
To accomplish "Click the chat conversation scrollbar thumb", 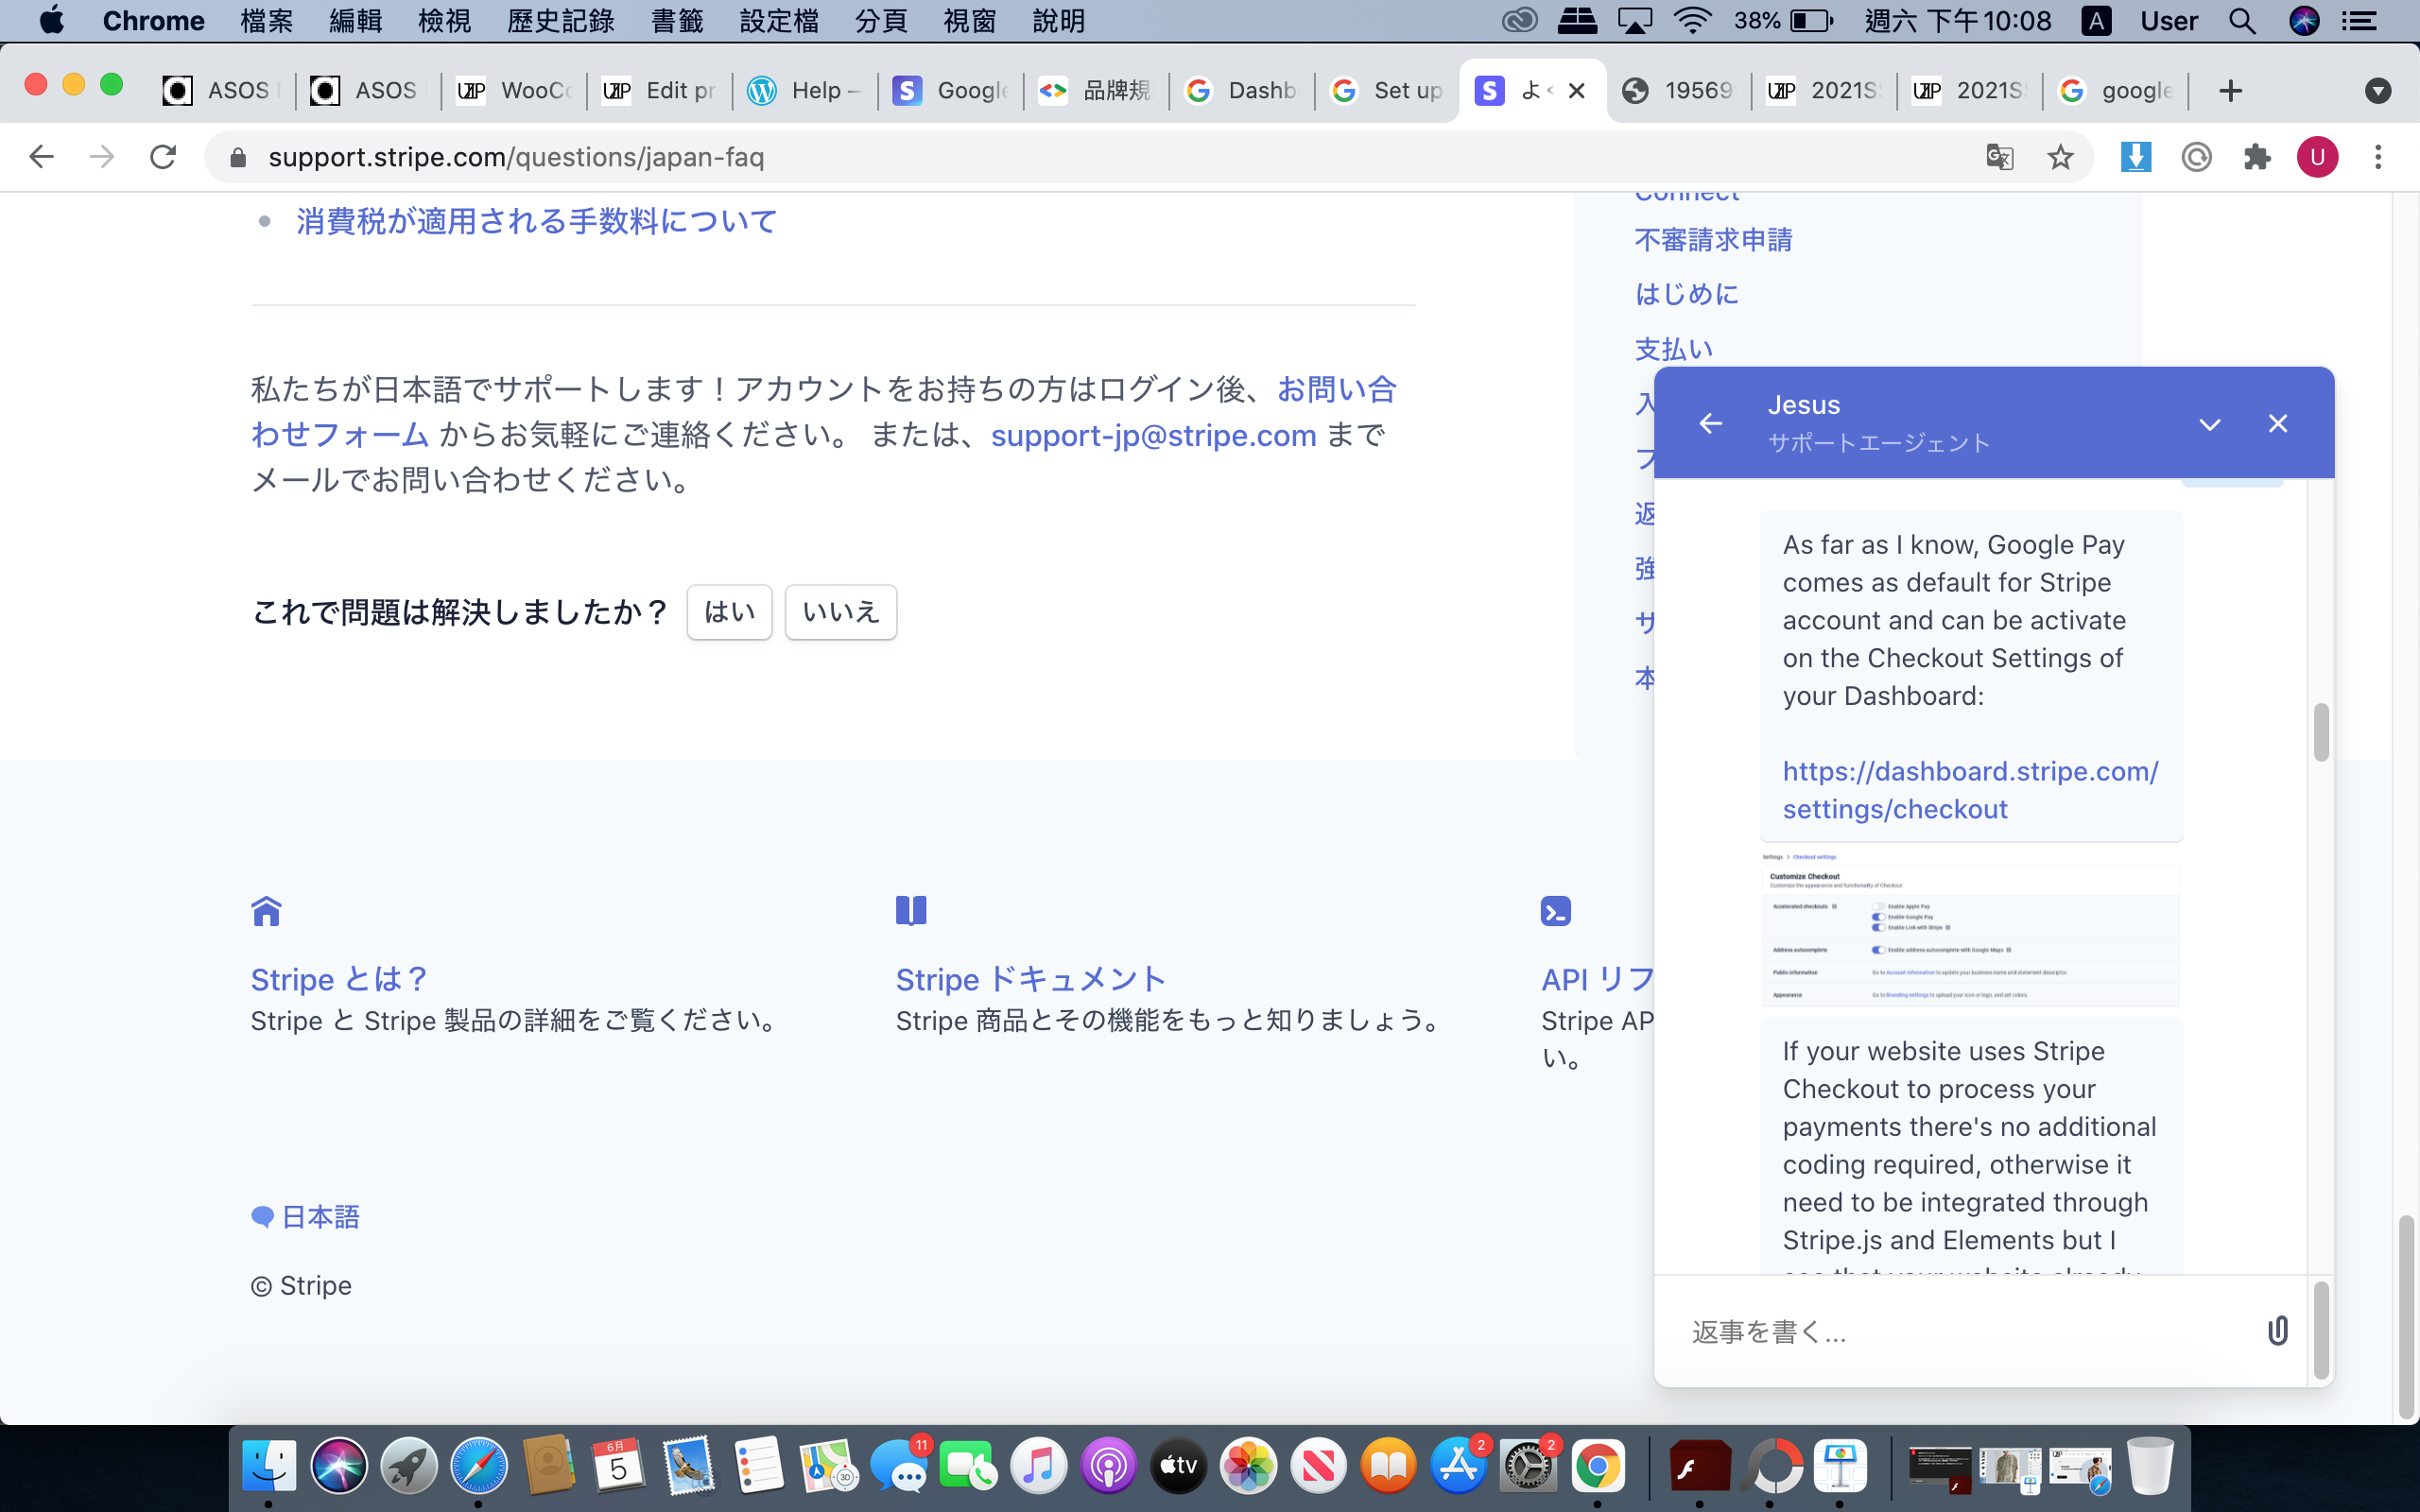I will click(x=2321, y=732).
